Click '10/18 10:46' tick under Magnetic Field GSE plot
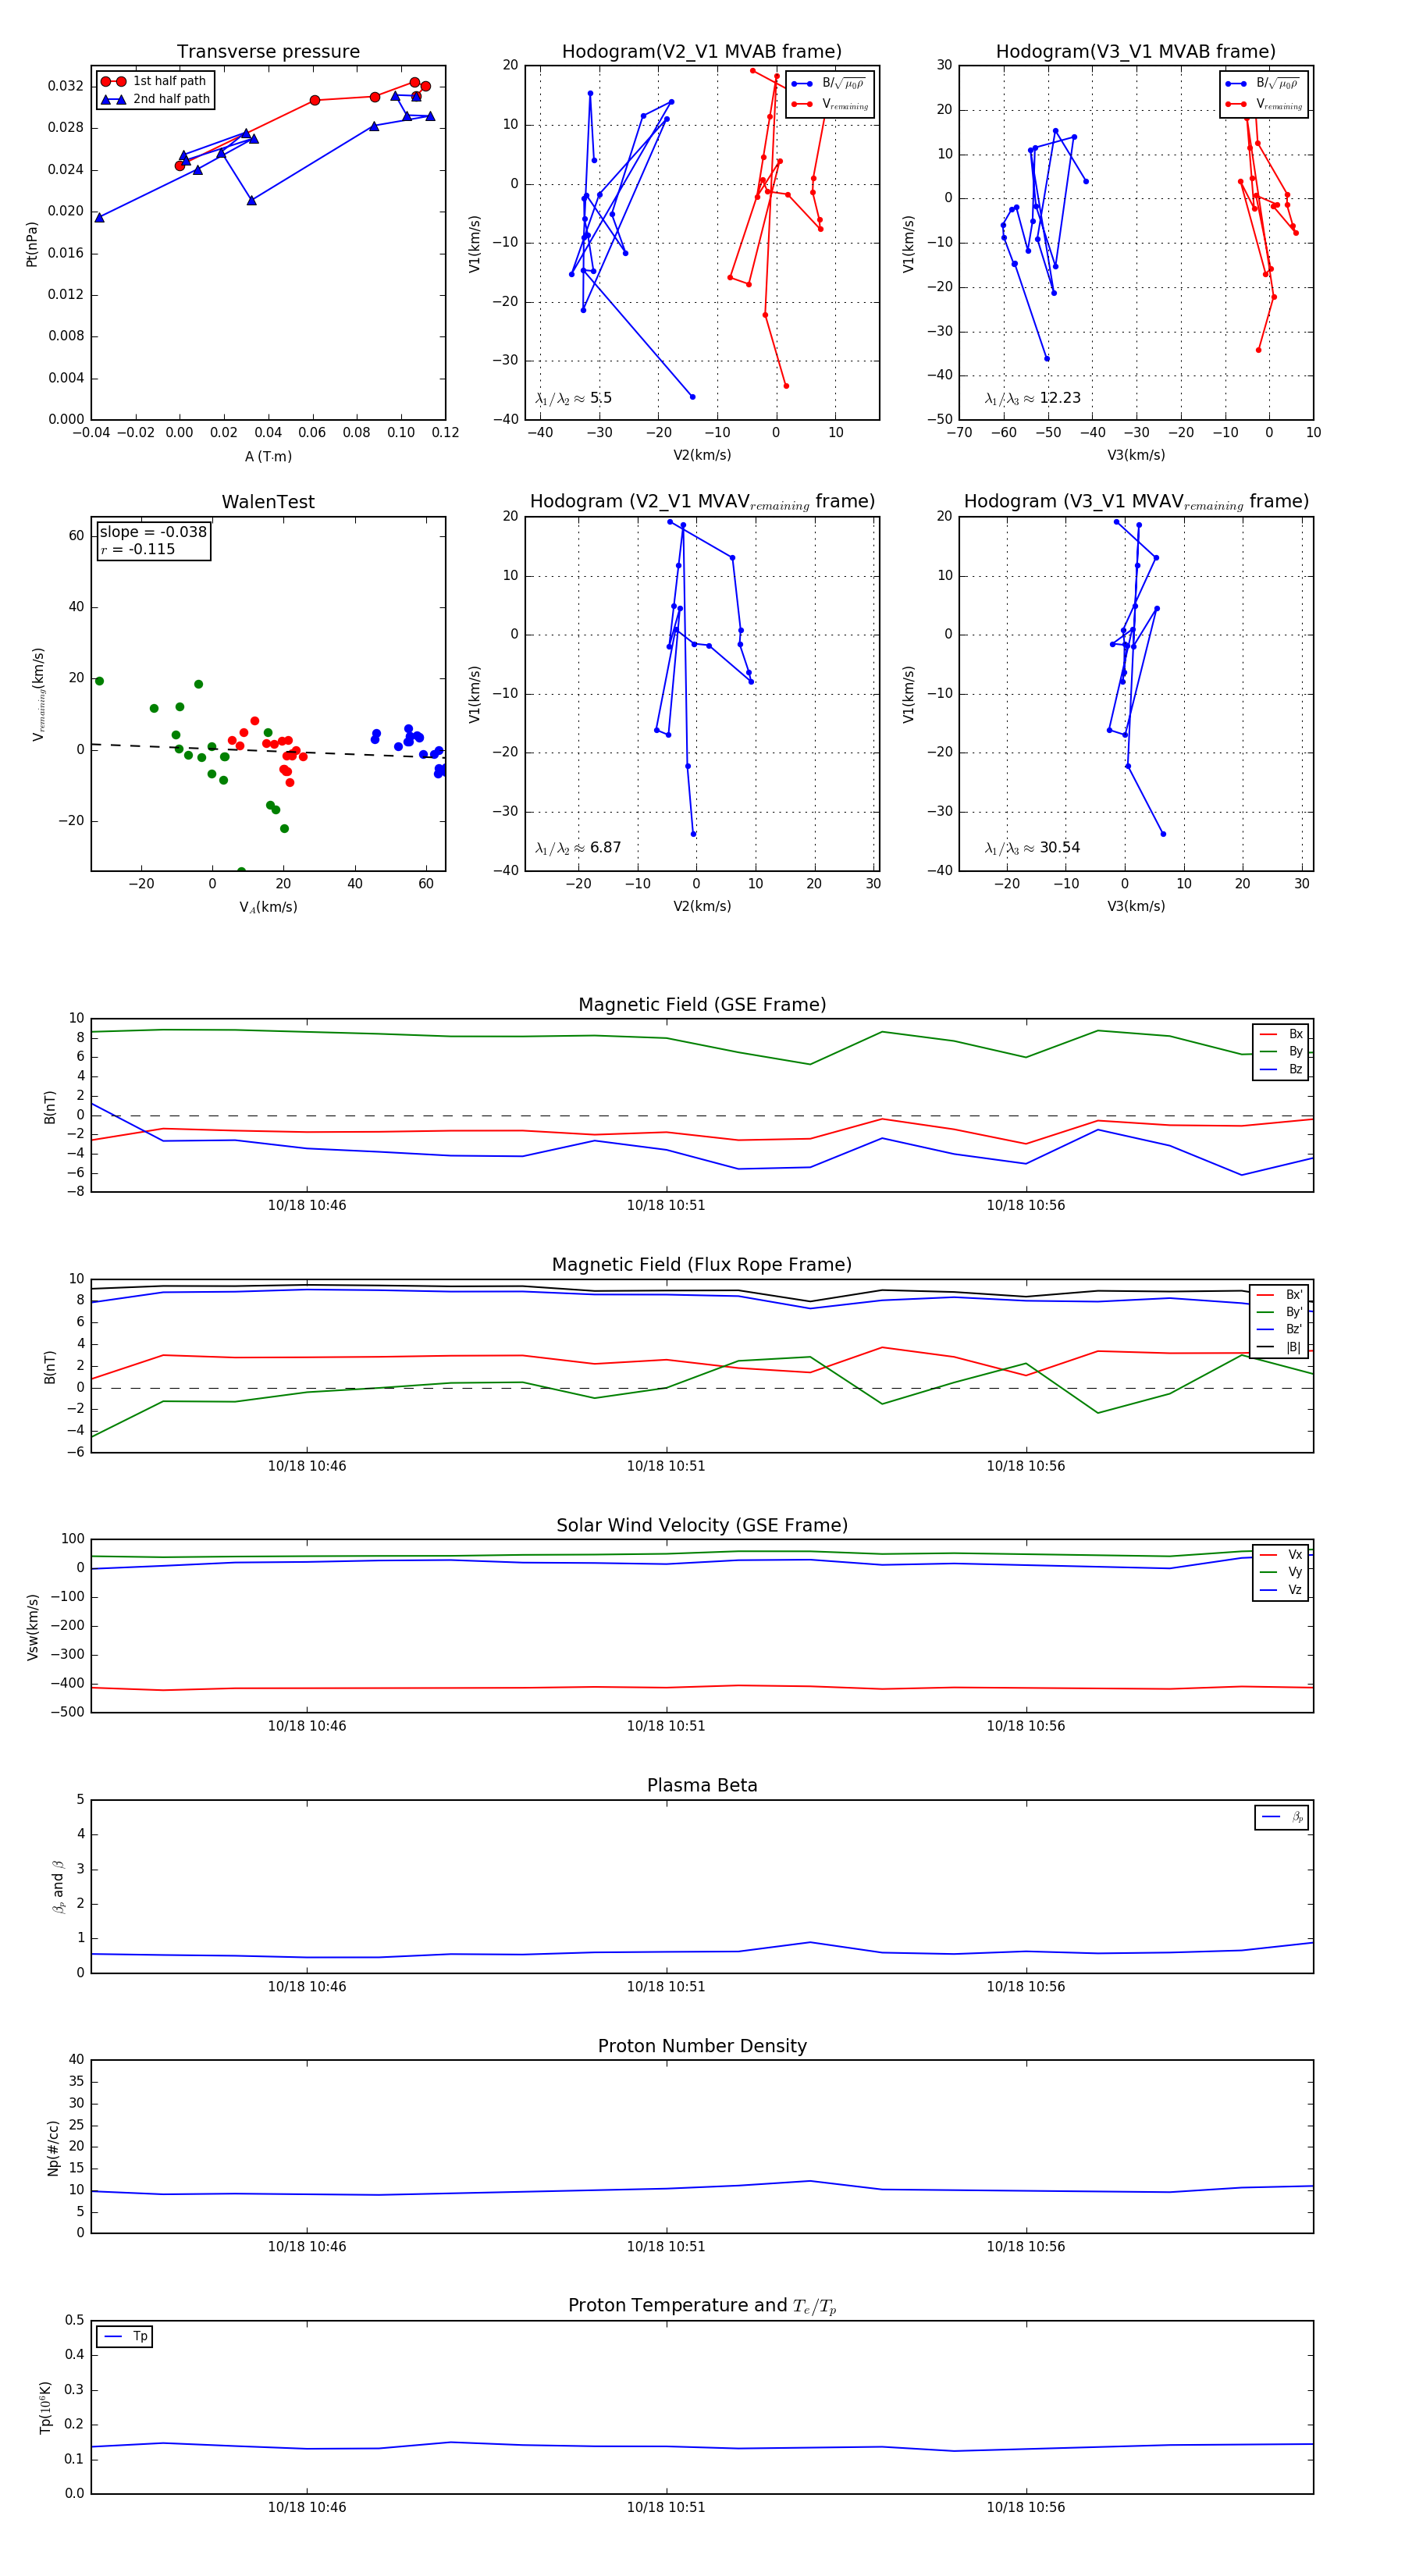The width and height of the screenshot is (1405, 2576). pos(307,1205)
